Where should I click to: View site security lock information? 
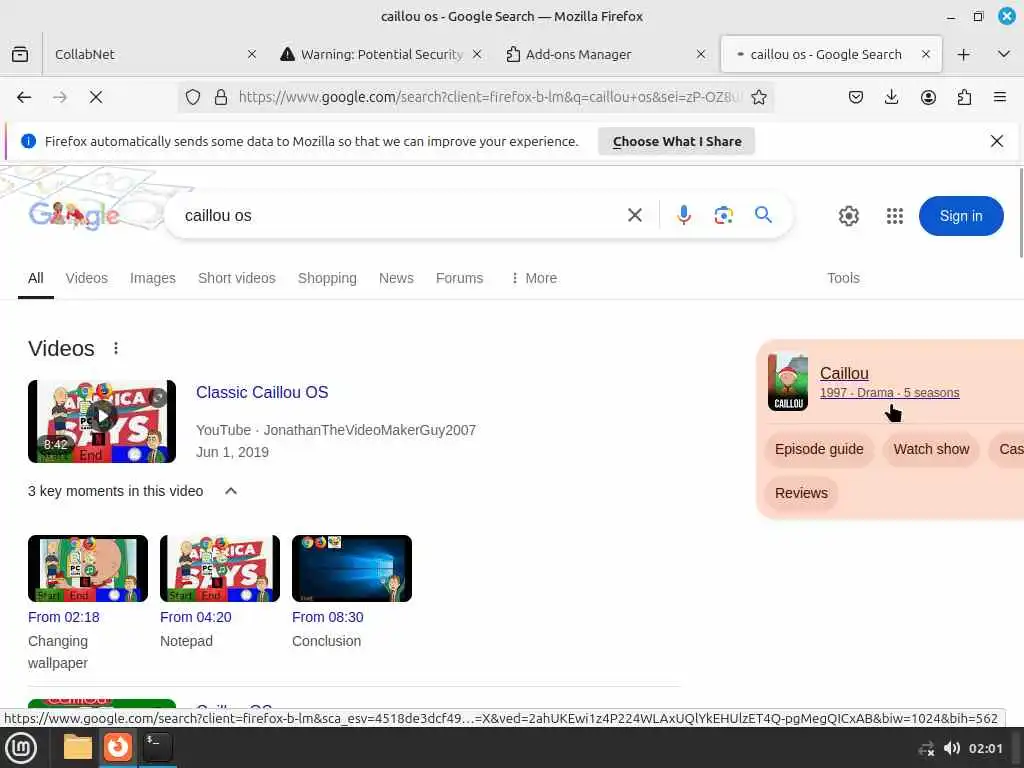coord(221,97)
